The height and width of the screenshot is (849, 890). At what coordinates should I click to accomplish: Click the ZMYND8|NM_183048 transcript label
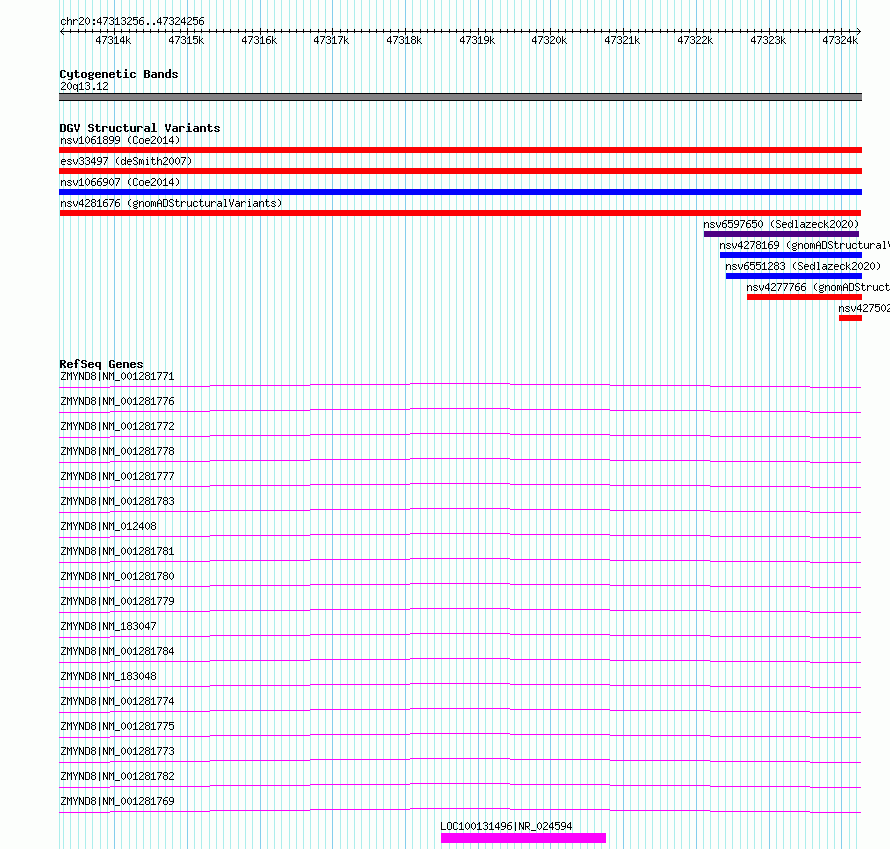(108, 676)
